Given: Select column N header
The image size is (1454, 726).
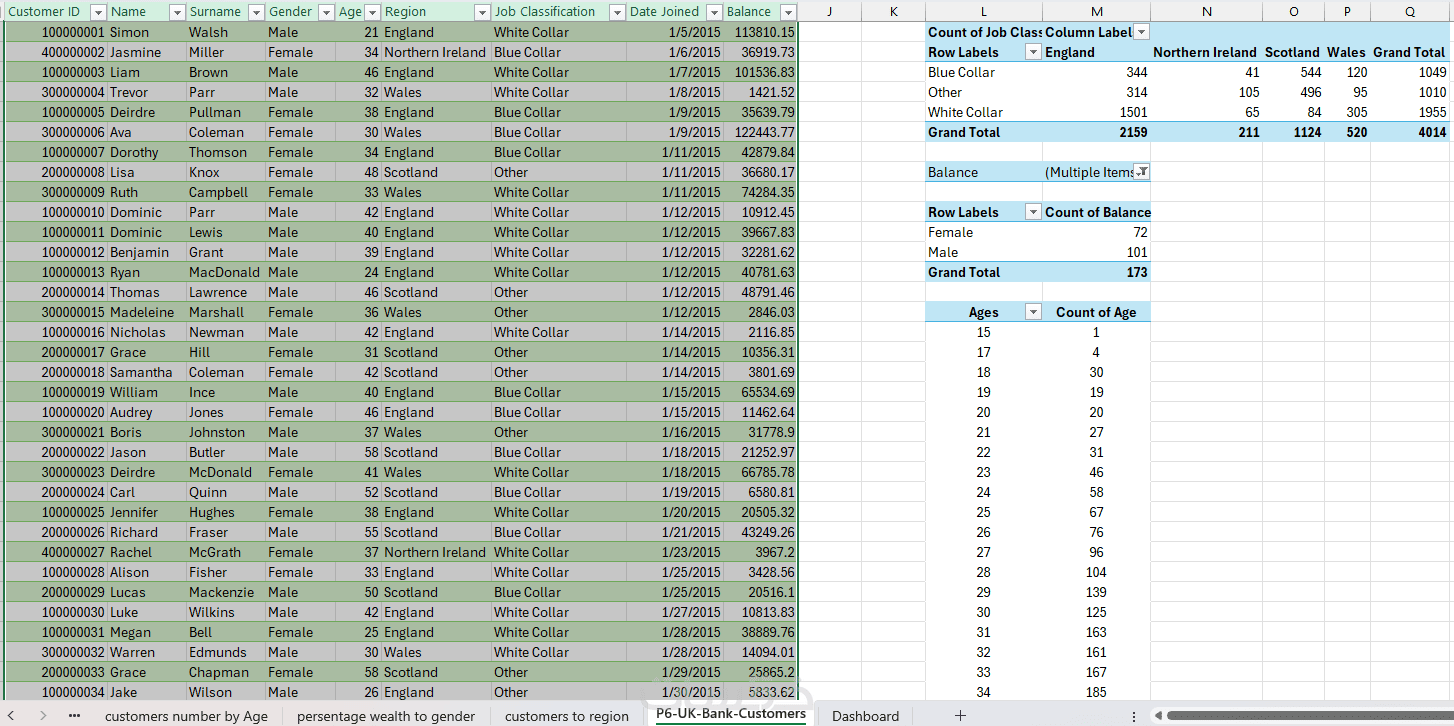Looking at the screenshot, I should pos(1206,11).
